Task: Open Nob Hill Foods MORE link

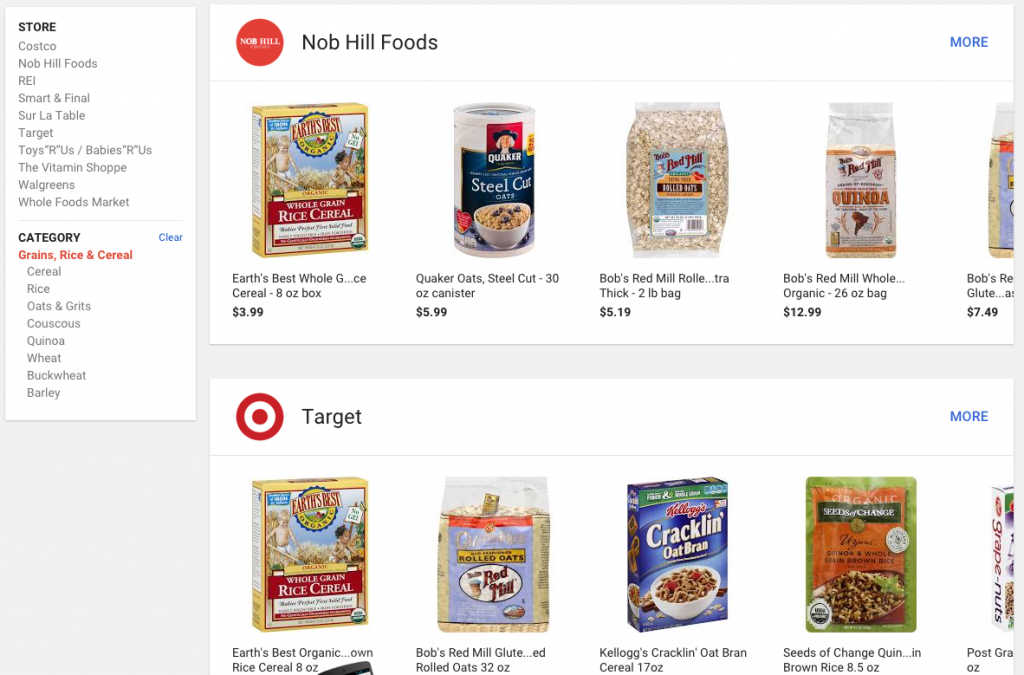Action: coord(968,42)
